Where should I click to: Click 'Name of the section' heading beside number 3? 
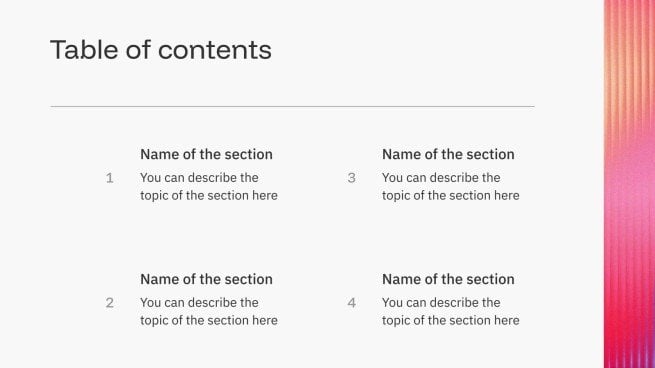tap(448, 155)
